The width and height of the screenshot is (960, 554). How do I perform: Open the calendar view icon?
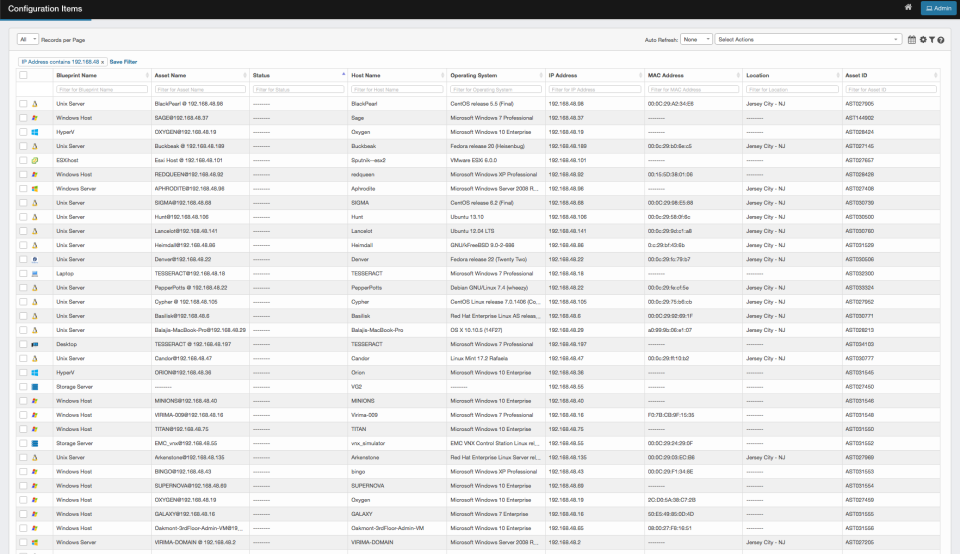pos(912,40)
